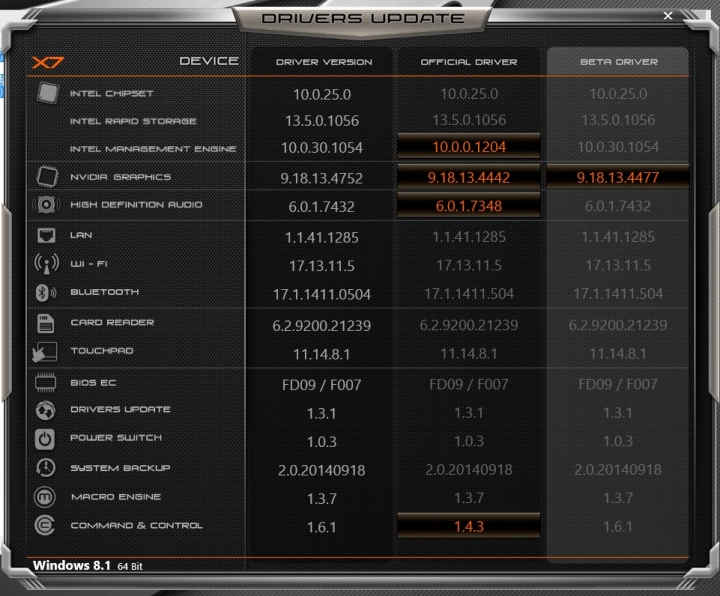The height and width of the screenshot is (596, 720).
Task: Click installed Bluetooth version 17.1.1411.0504
Action: (x=322, y=294)
